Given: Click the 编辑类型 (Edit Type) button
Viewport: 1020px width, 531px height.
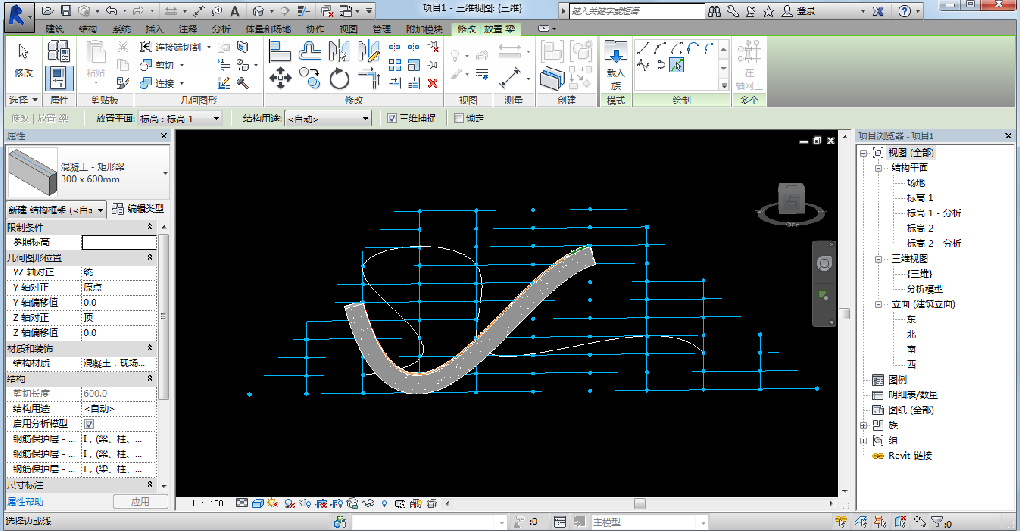Looking at the screenshot, I should (138, 209).
